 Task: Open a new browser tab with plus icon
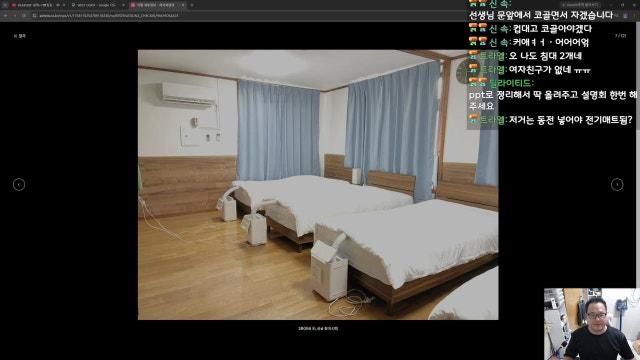pos(192,5)
